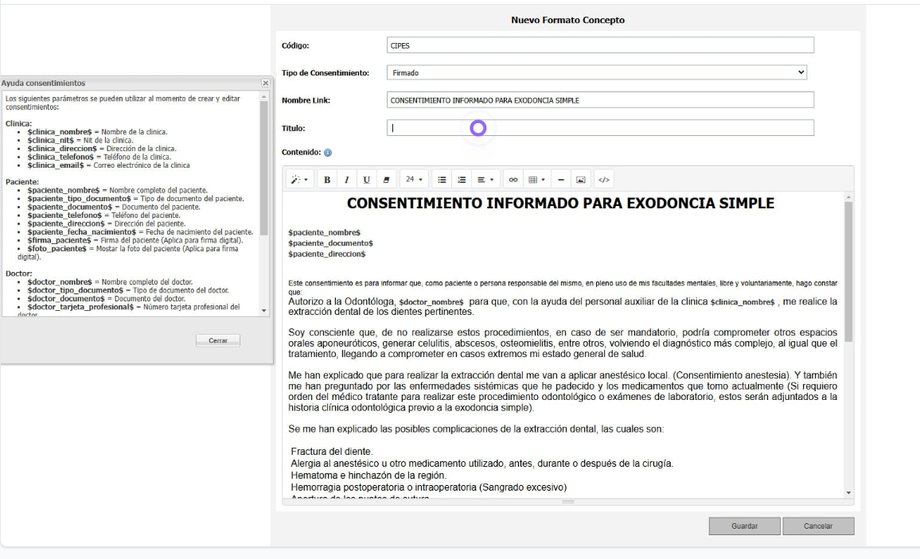Image resolution: width=920 pixels, height=559 pixels.
Task: Click '$clinica_nit$' in help list
Action: (x=50, y=140)
